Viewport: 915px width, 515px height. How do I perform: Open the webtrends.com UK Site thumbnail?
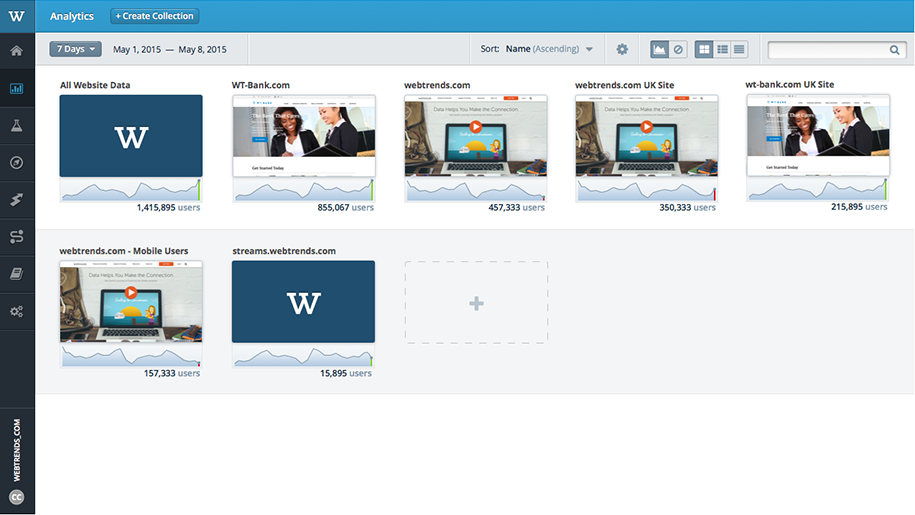pyautogui.click(x=647, y=136)
